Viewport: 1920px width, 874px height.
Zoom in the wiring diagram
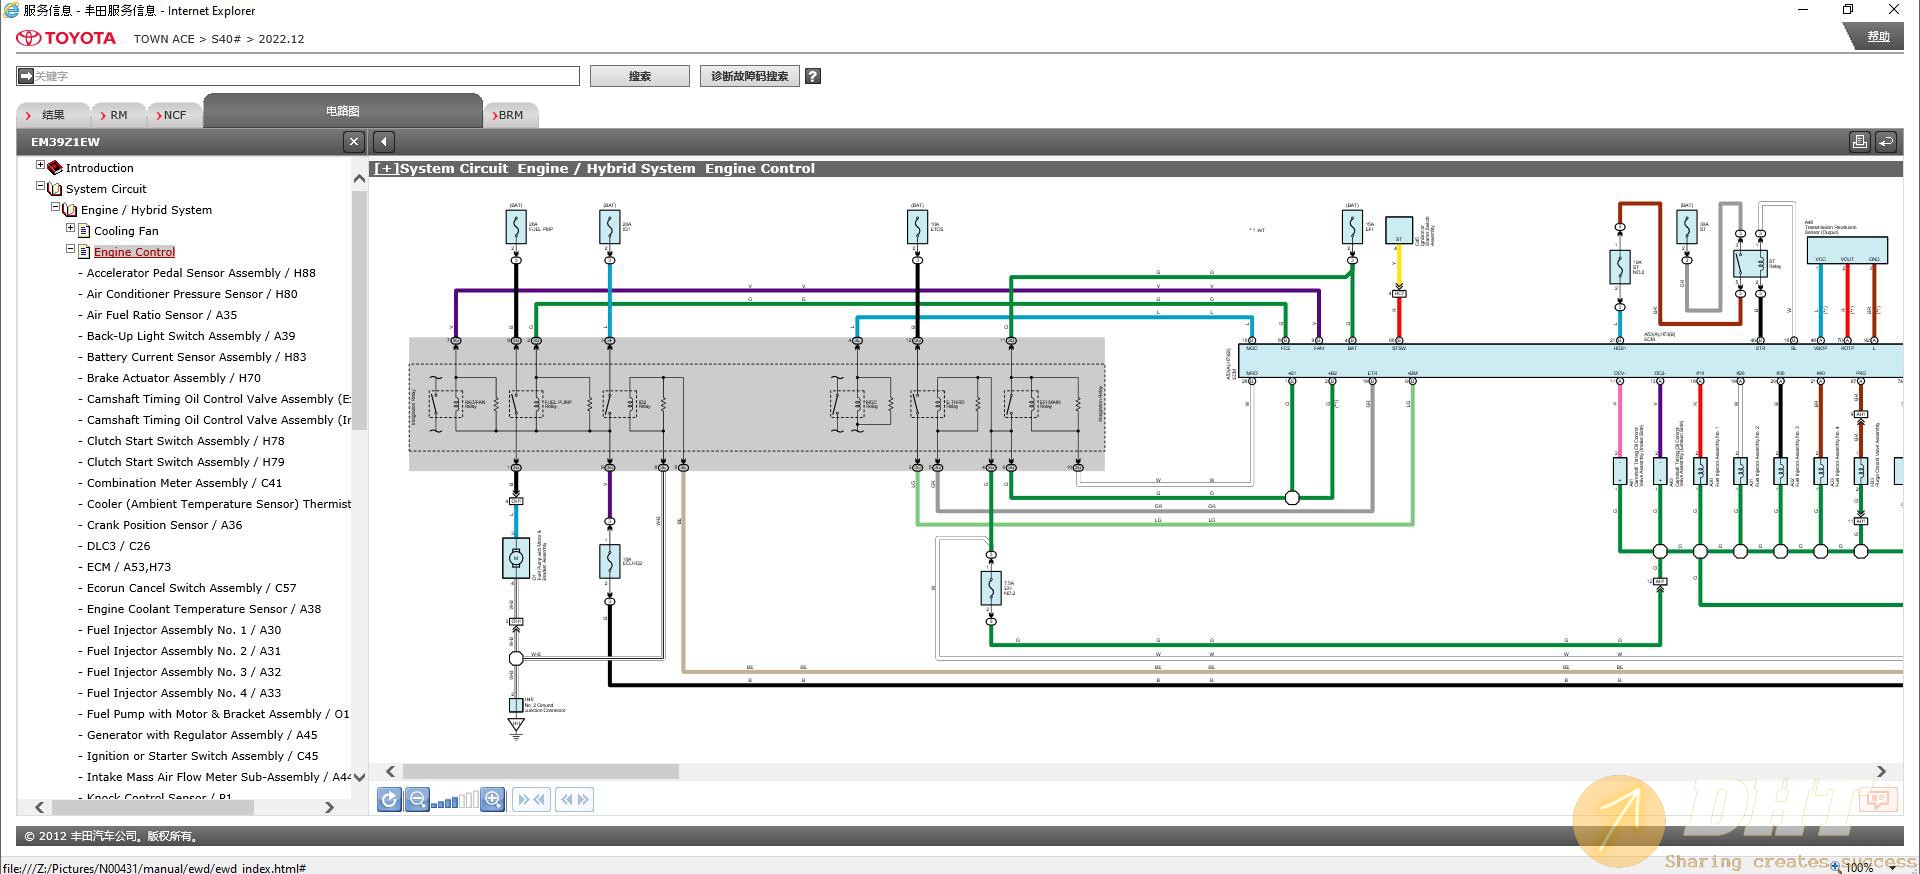tap(493, 799)
